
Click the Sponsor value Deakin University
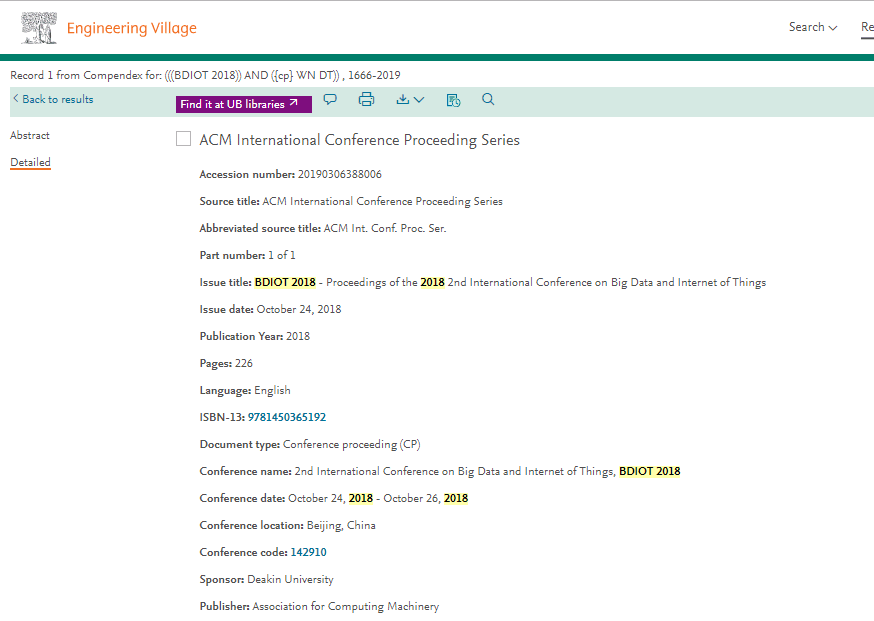coord(290,579)
